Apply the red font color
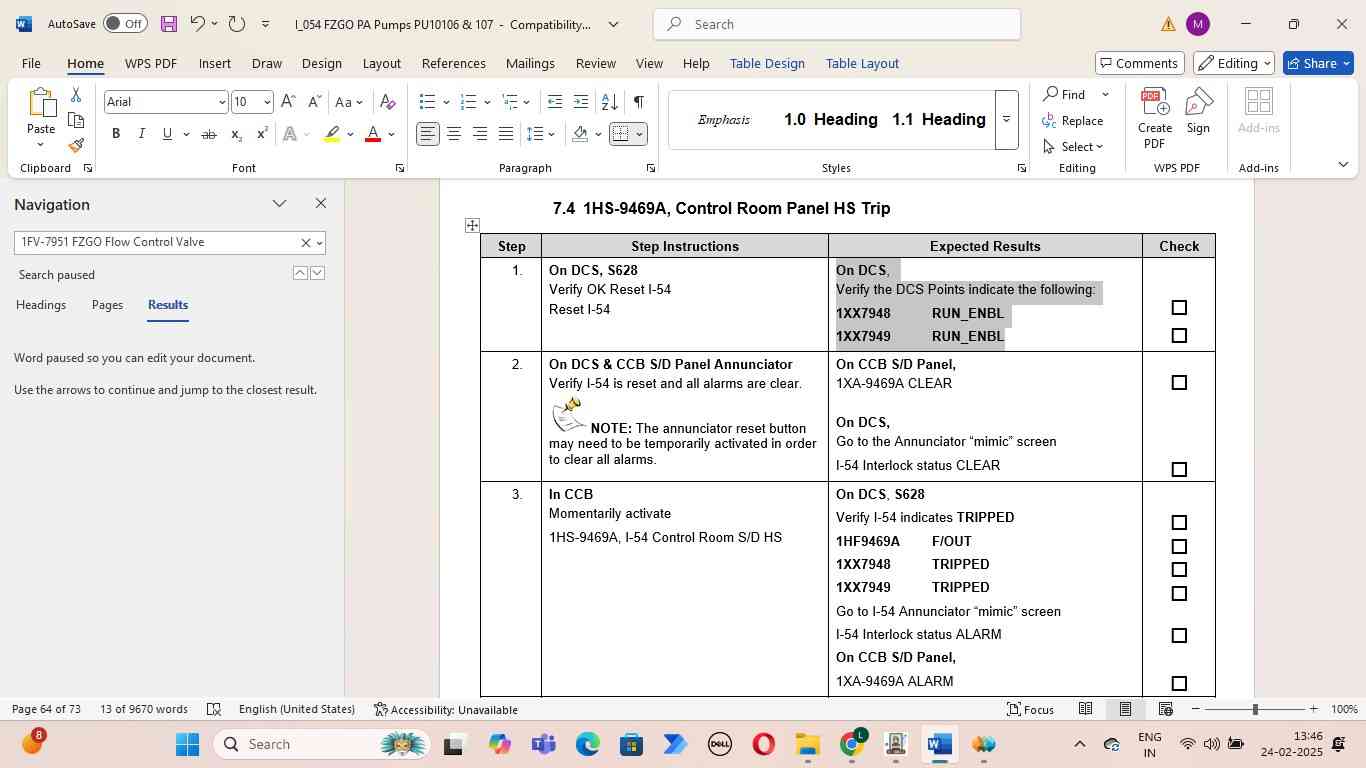 tap(373, 134)
